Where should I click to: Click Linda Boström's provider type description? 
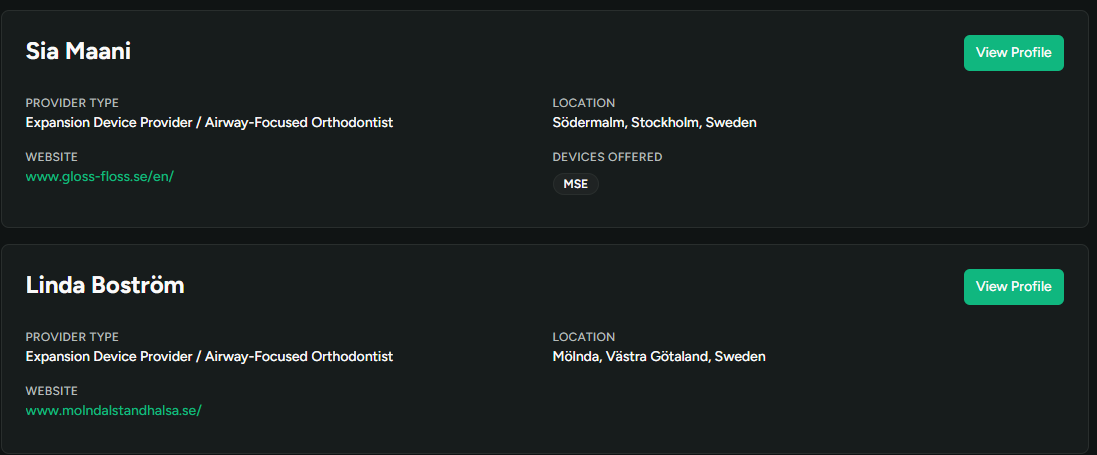click(209, 357)
